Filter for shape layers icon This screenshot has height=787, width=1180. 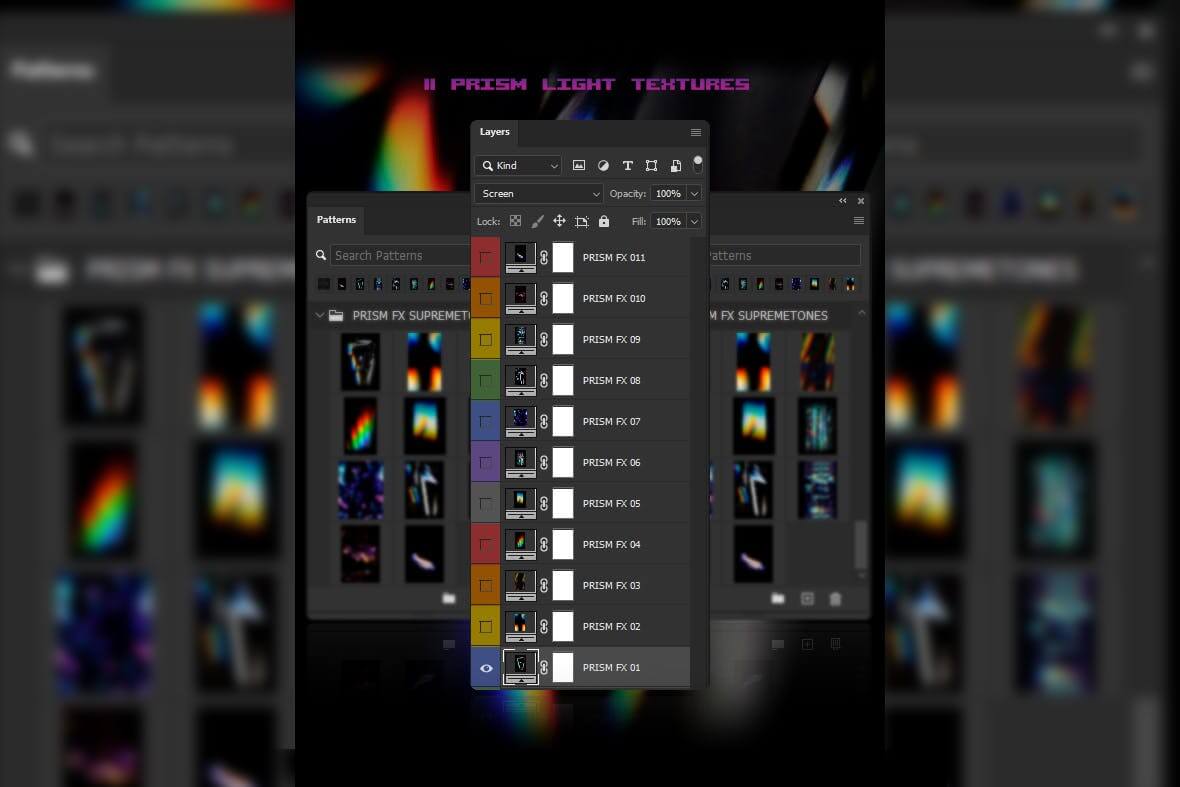651,166
